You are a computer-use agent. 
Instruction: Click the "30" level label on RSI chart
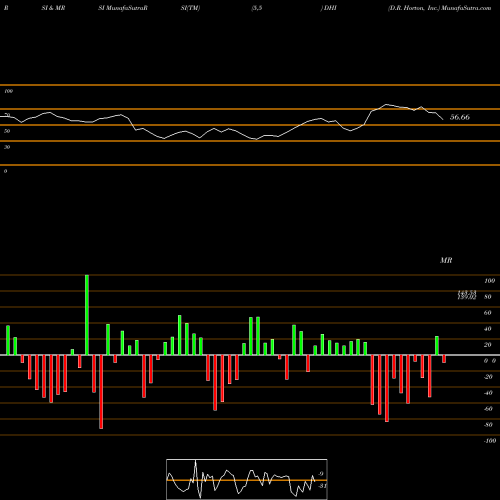tap(7, 147)
